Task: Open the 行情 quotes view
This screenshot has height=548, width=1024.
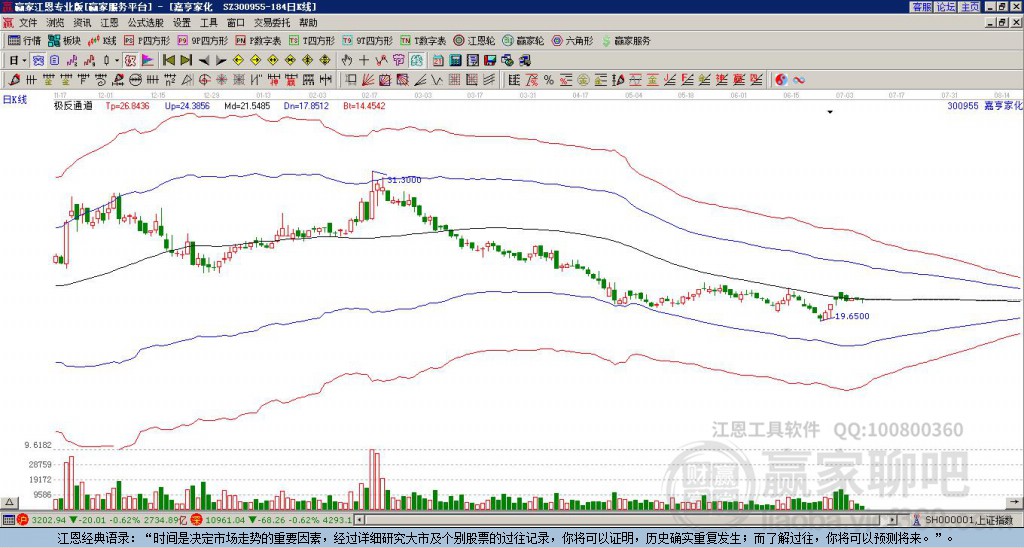Action: (25, 40)
